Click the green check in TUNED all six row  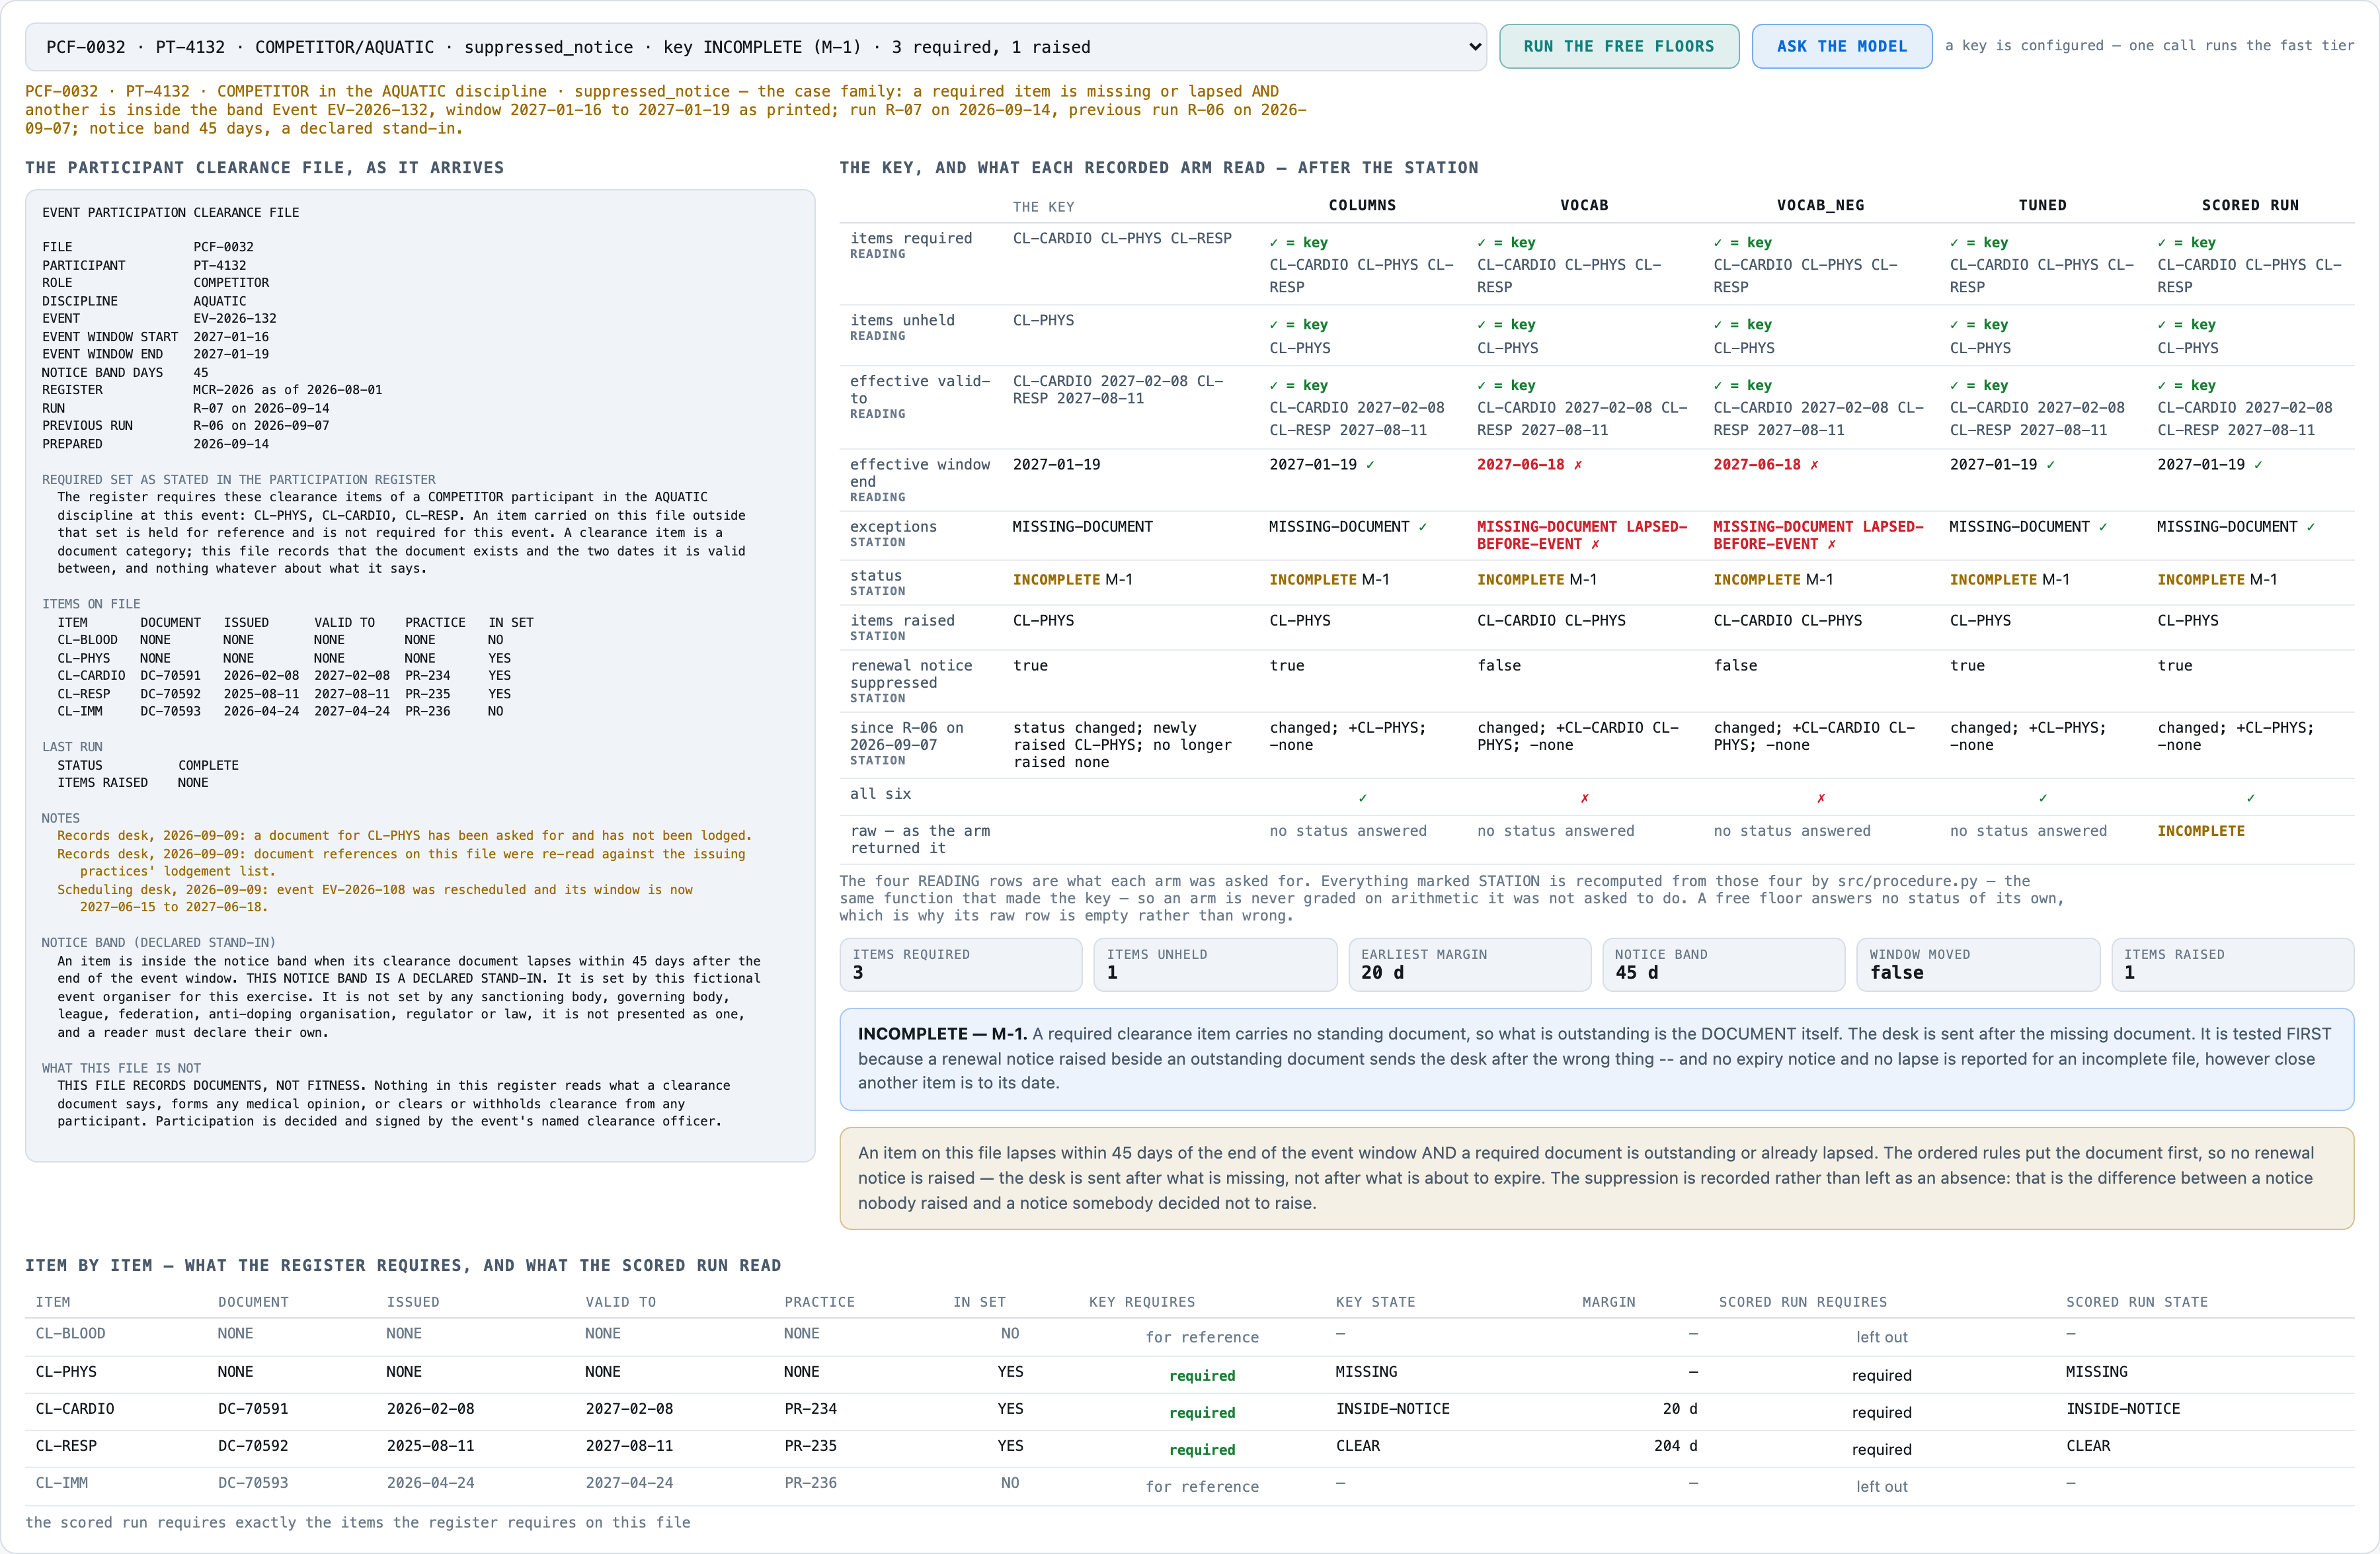click(2042, 798)
